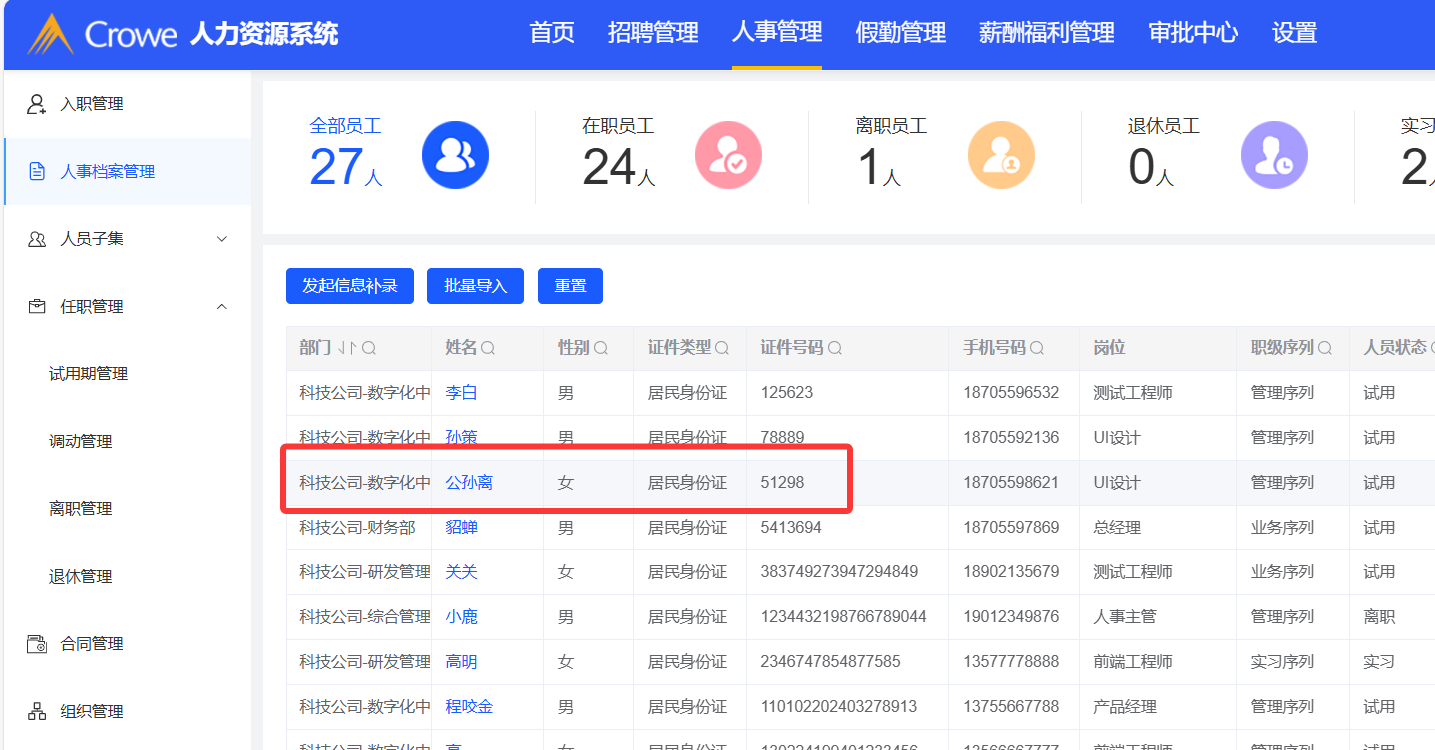This screenshot has height=750, width=1435.
Task: Click the search icon in 姓名 column header
Action: coord(488,349)
